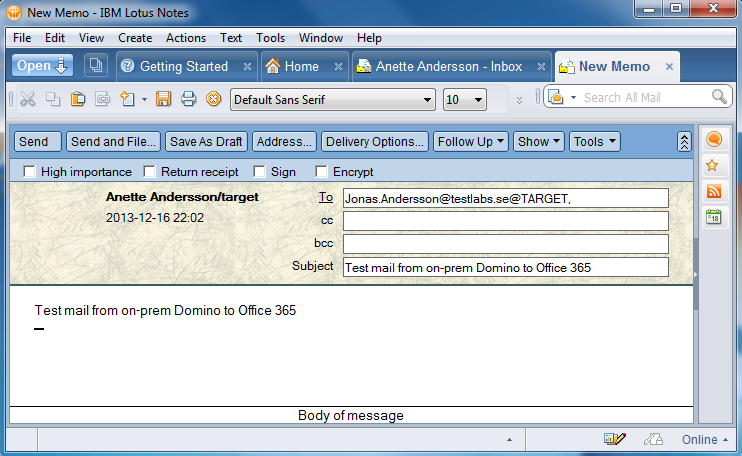Tick the Return receipt checkbox

[150, 171]
